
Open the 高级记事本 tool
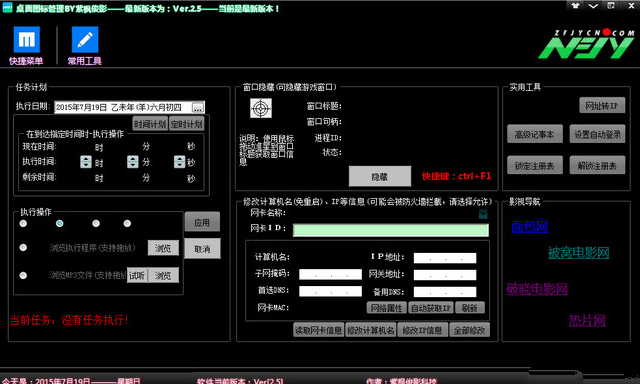coord(535,134)
